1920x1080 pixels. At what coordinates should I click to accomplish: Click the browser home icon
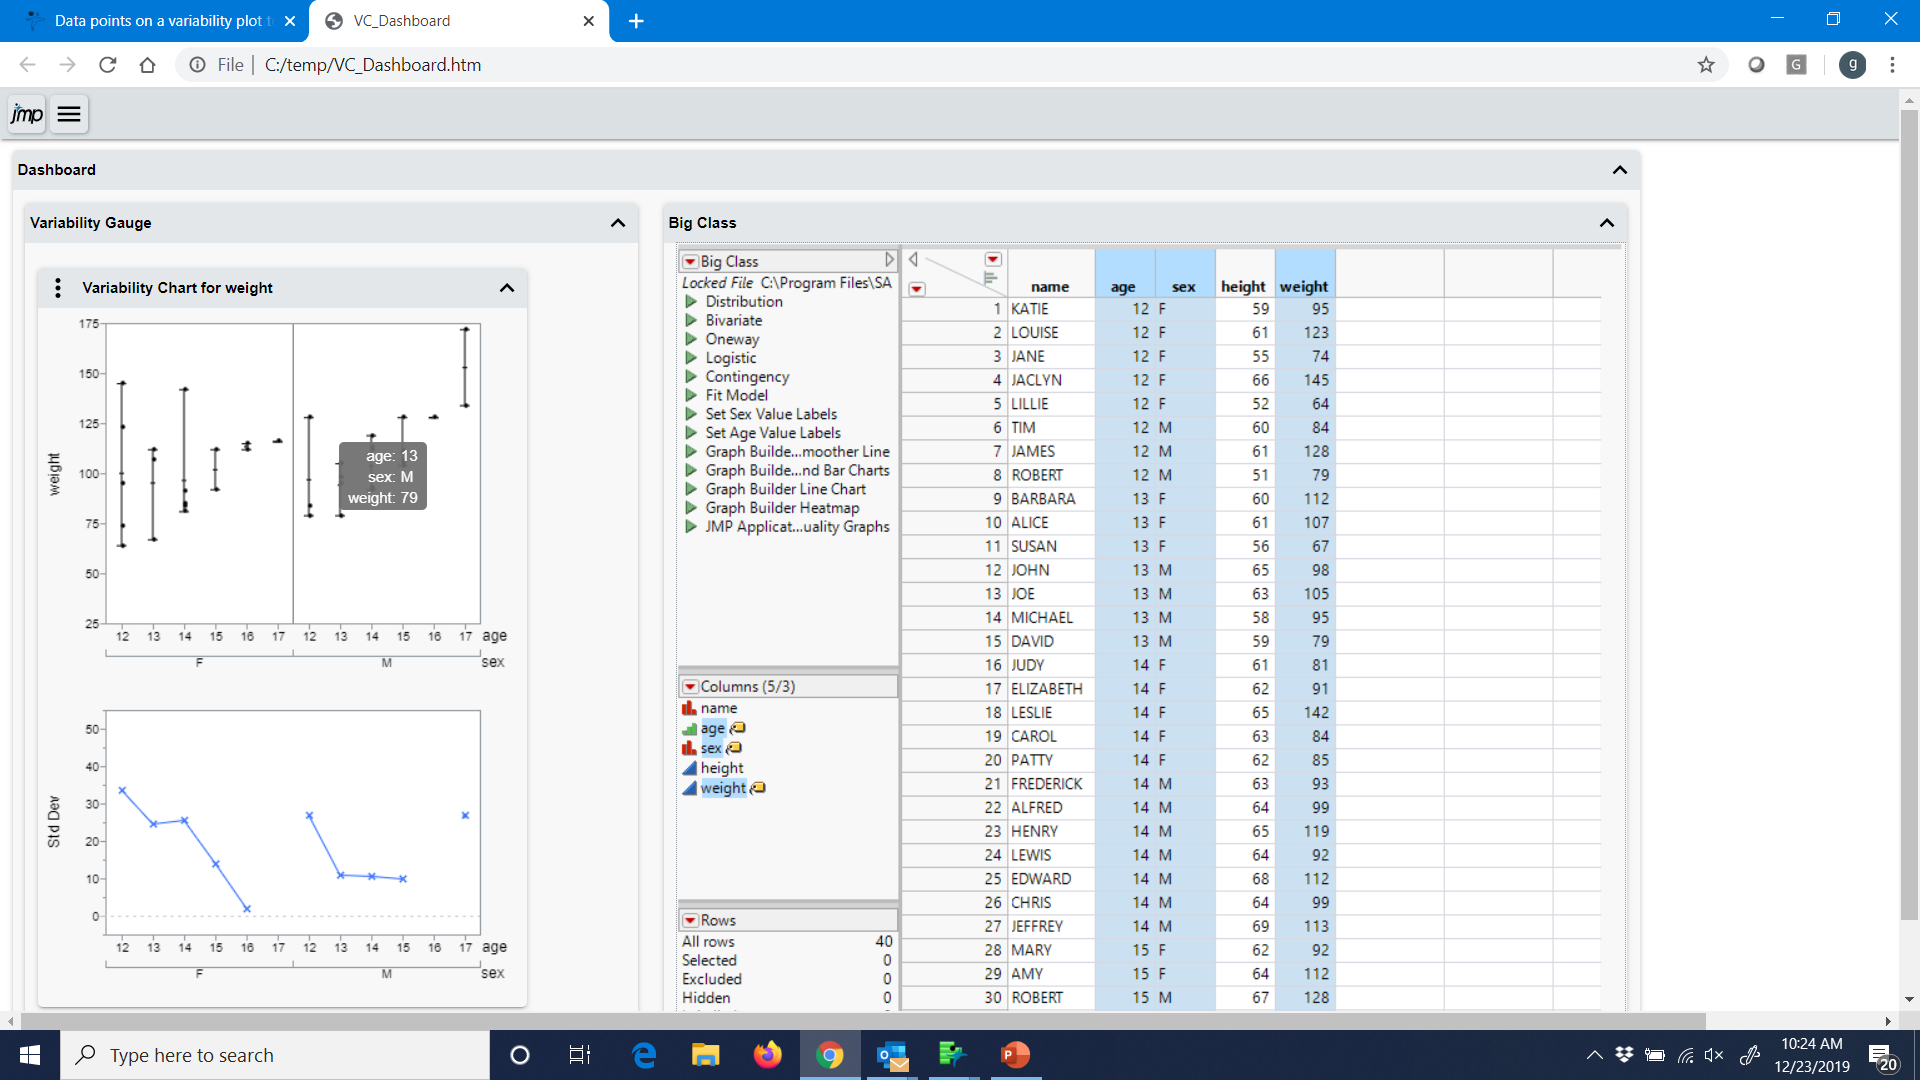147,65
